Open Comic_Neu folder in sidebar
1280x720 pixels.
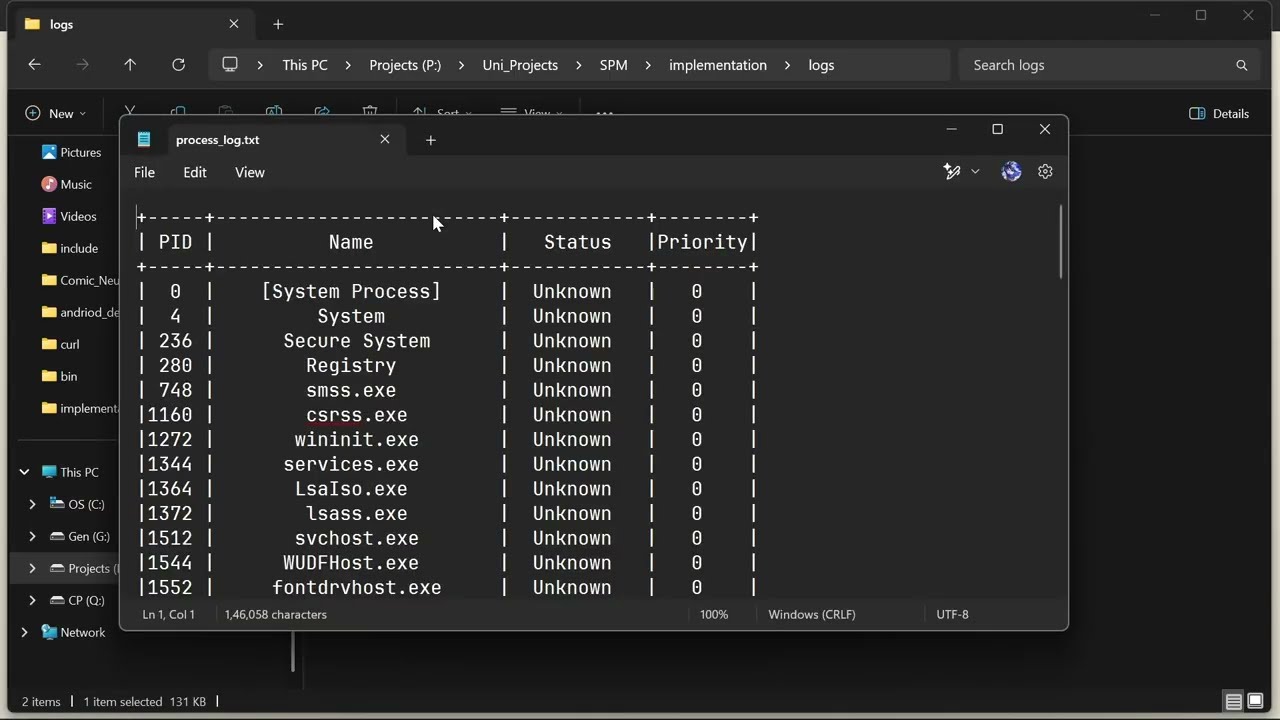[x=80, y=280]
